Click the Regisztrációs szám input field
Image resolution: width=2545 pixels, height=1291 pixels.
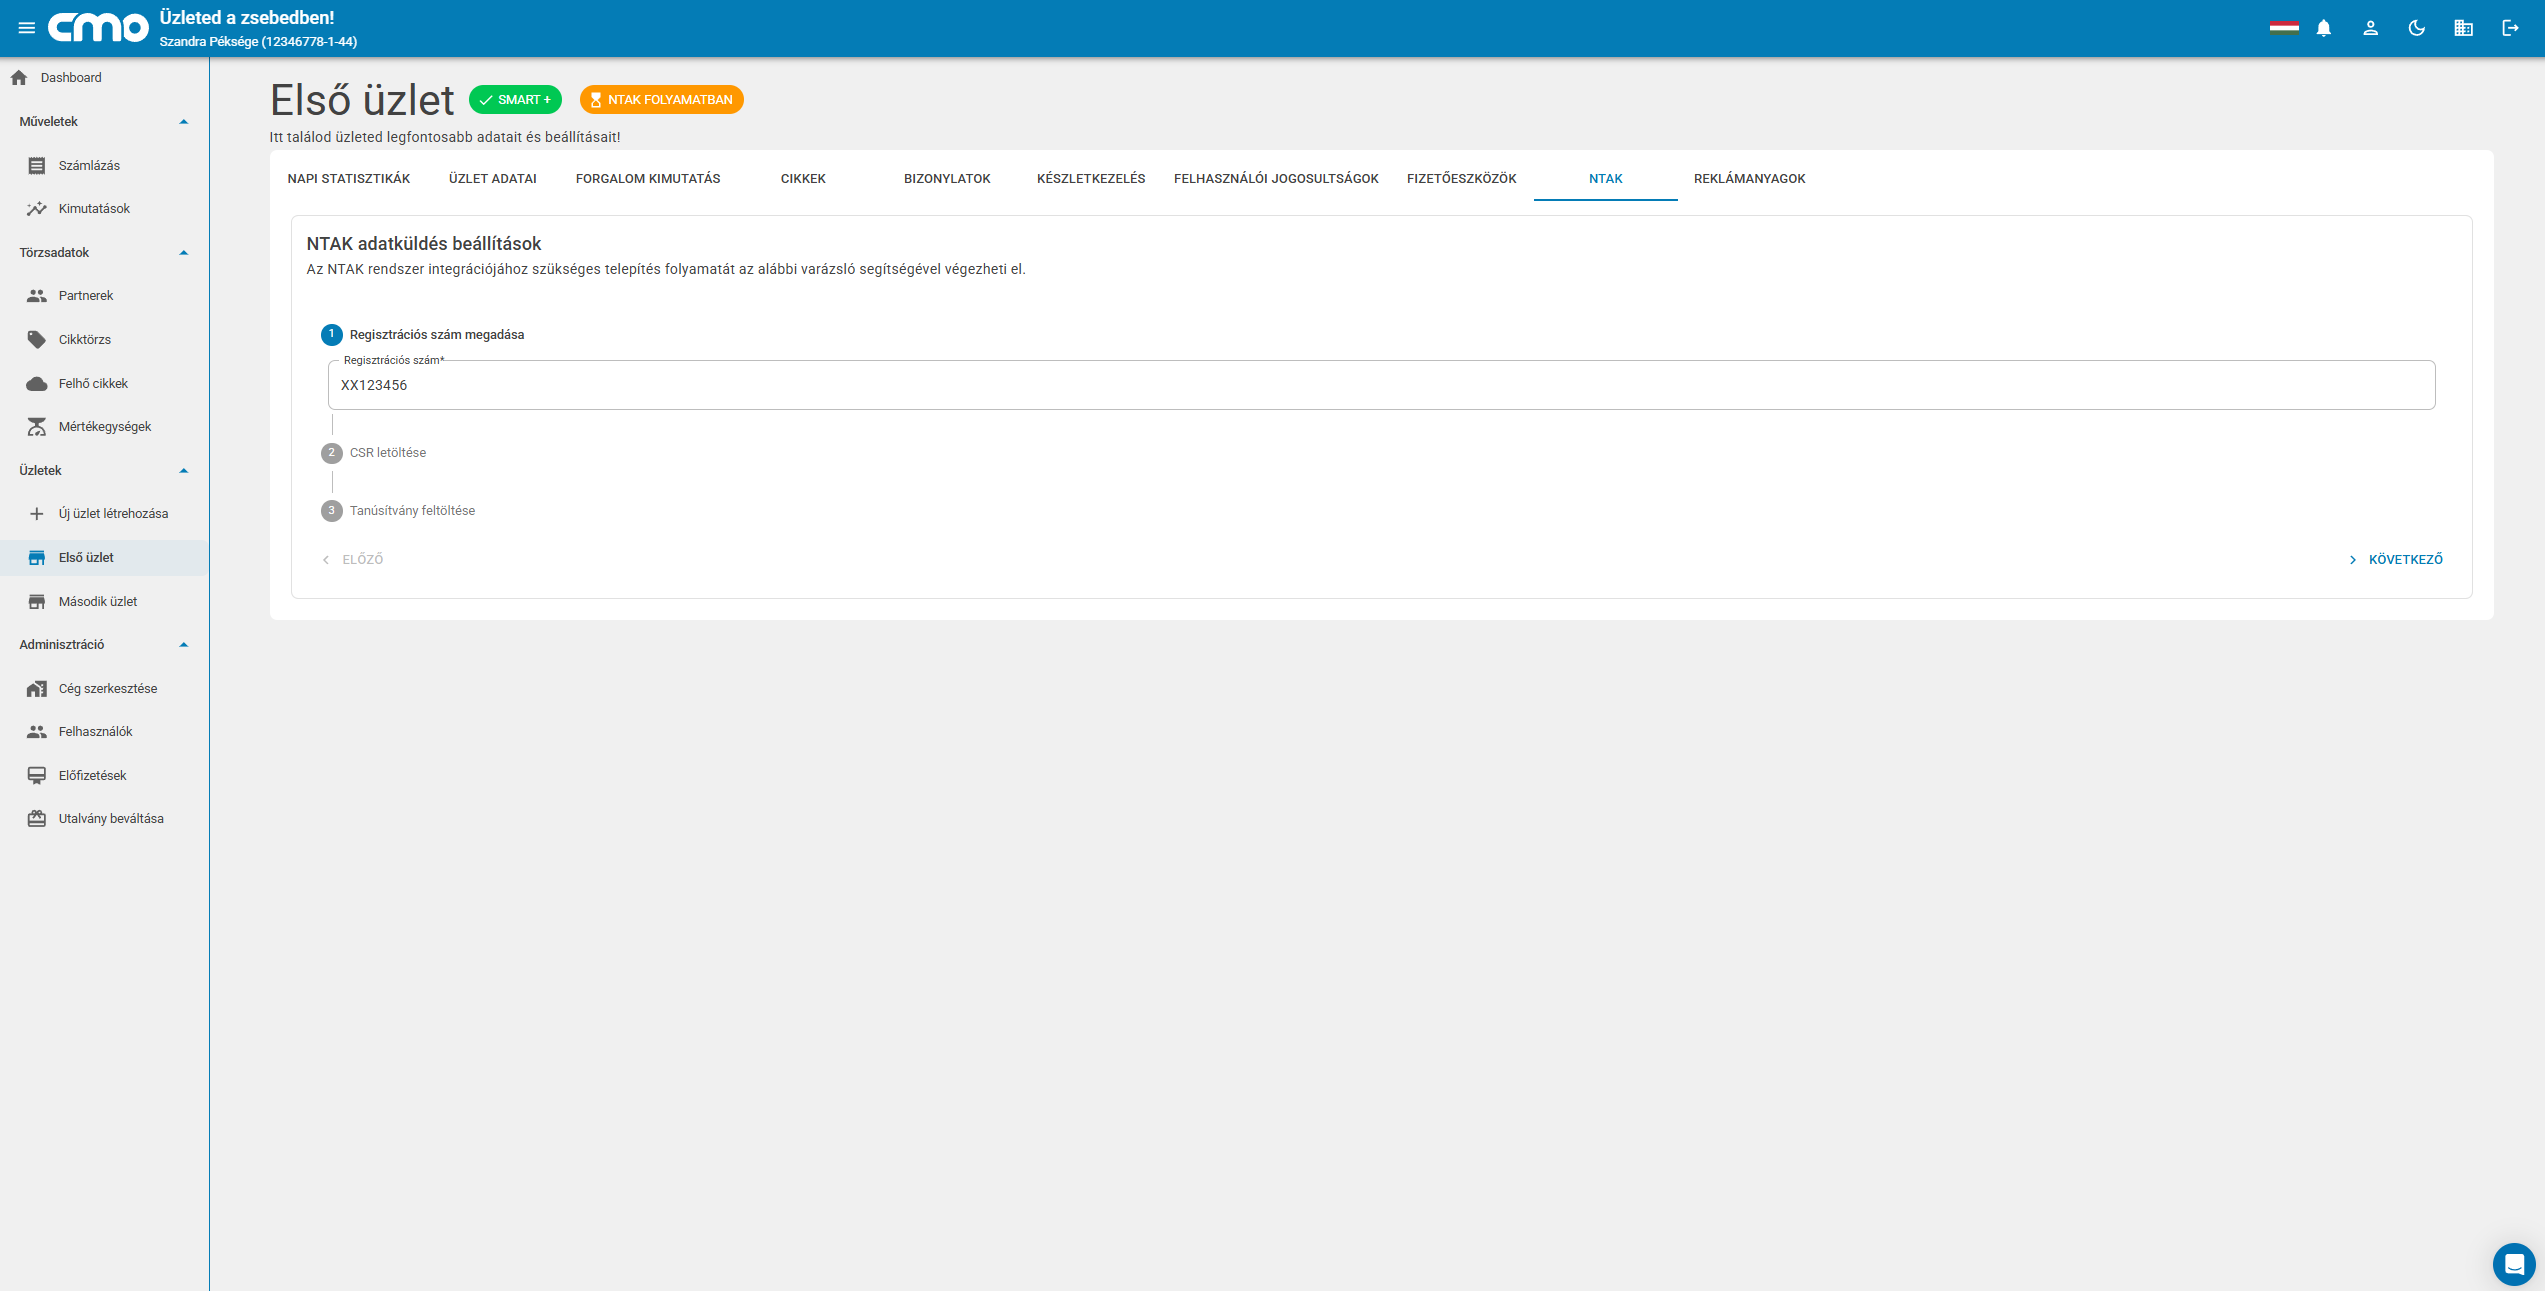pos(1382,385)
